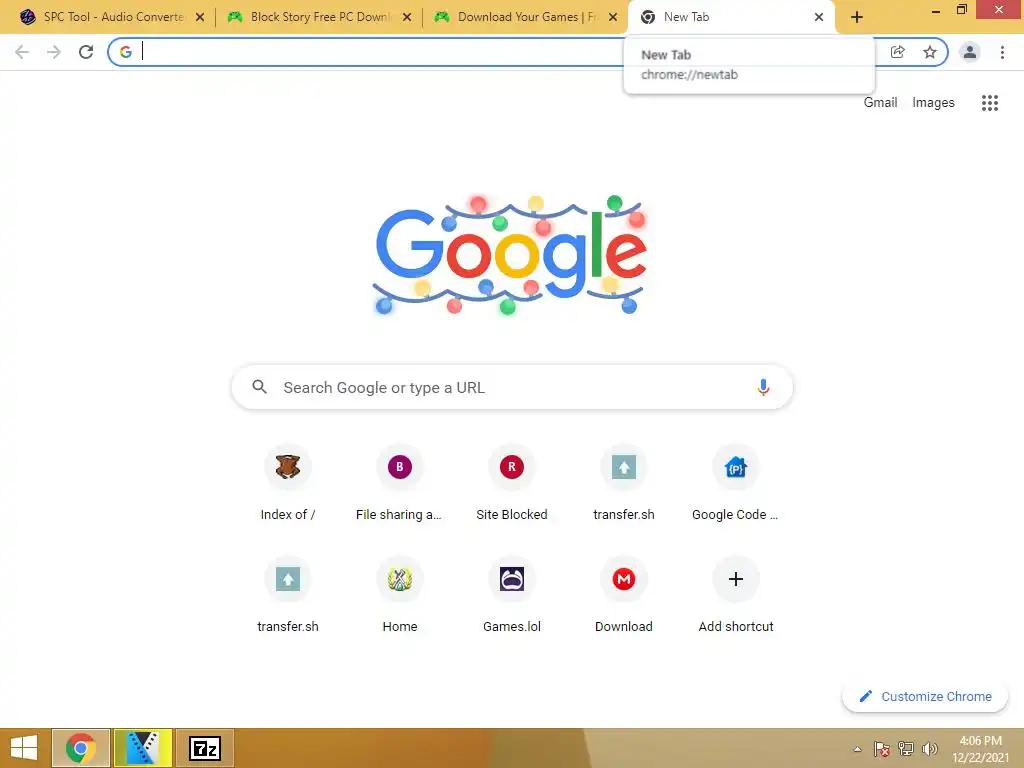The width and height of the screenshot is (1024, 768).
Task: Click Chrome icon in the taskbar
Action: (x=81, y=748)
